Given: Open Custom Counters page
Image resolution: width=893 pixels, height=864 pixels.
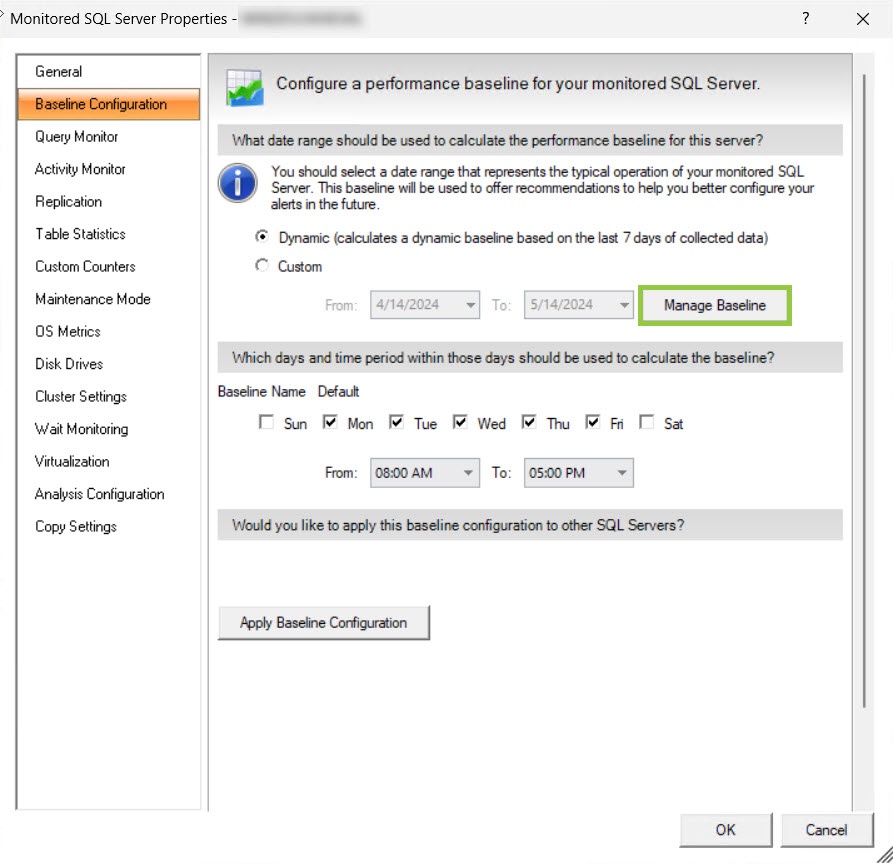Looking at the screenshot, I should pos(108,267).
